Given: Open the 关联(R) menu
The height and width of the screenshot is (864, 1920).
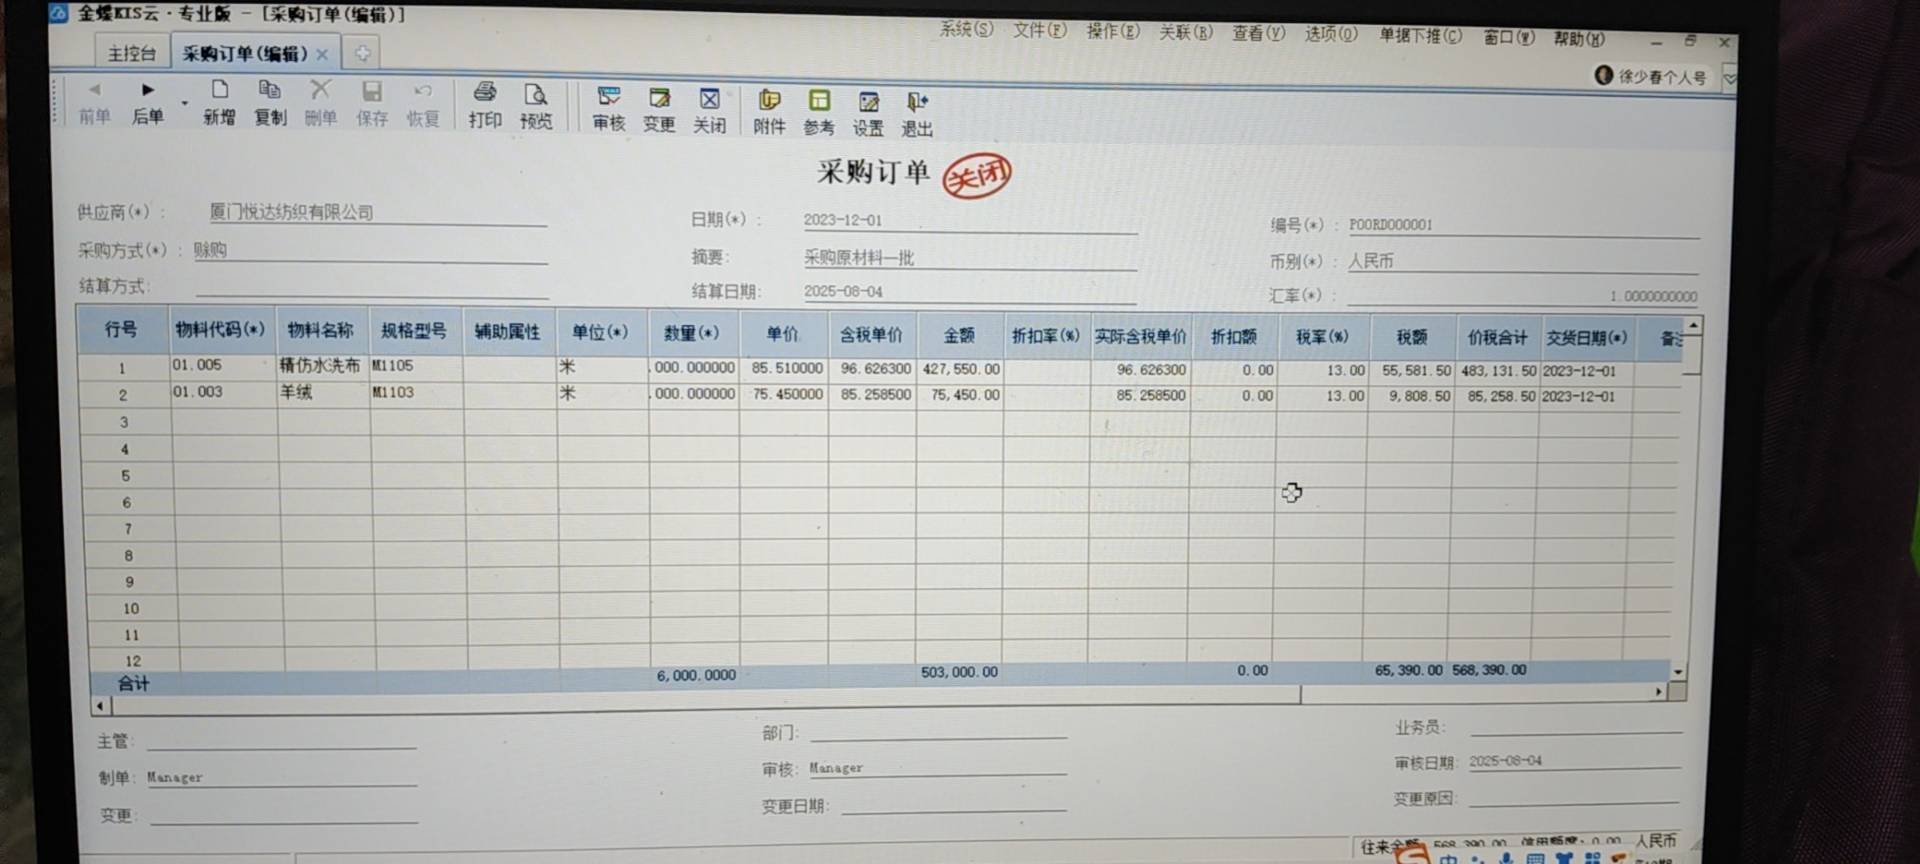Looking at the screenshot, I should [x=1186, y=32].
